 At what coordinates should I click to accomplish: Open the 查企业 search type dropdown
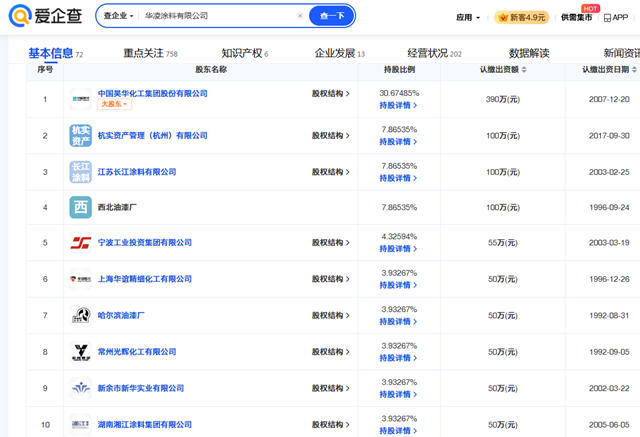118,16
